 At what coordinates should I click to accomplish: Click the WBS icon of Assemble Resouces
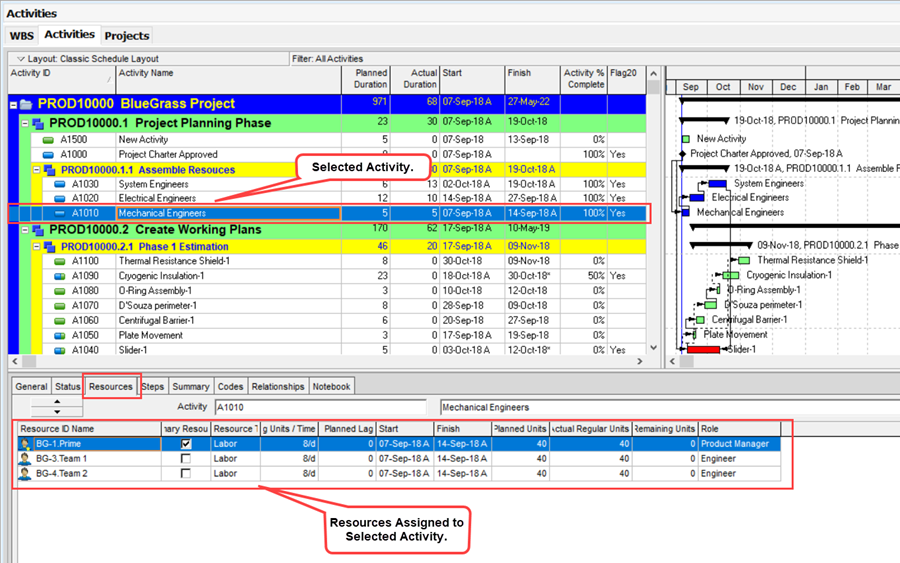coord(50,170)
